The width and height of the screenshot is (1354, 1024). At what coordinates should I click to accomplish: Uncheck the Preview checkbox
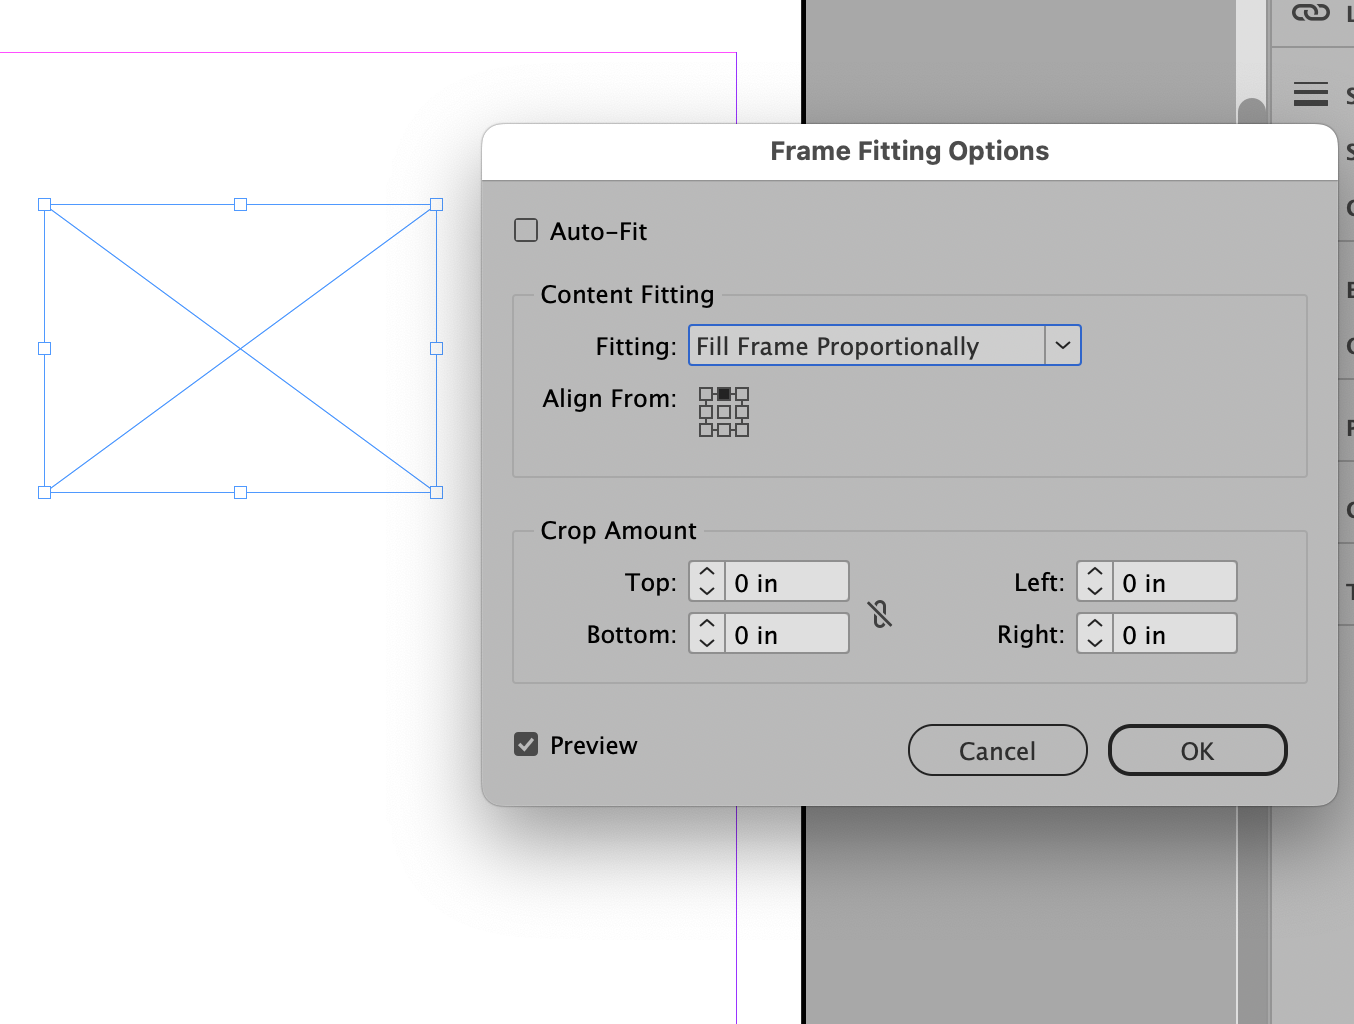click(x=525, y=744)
